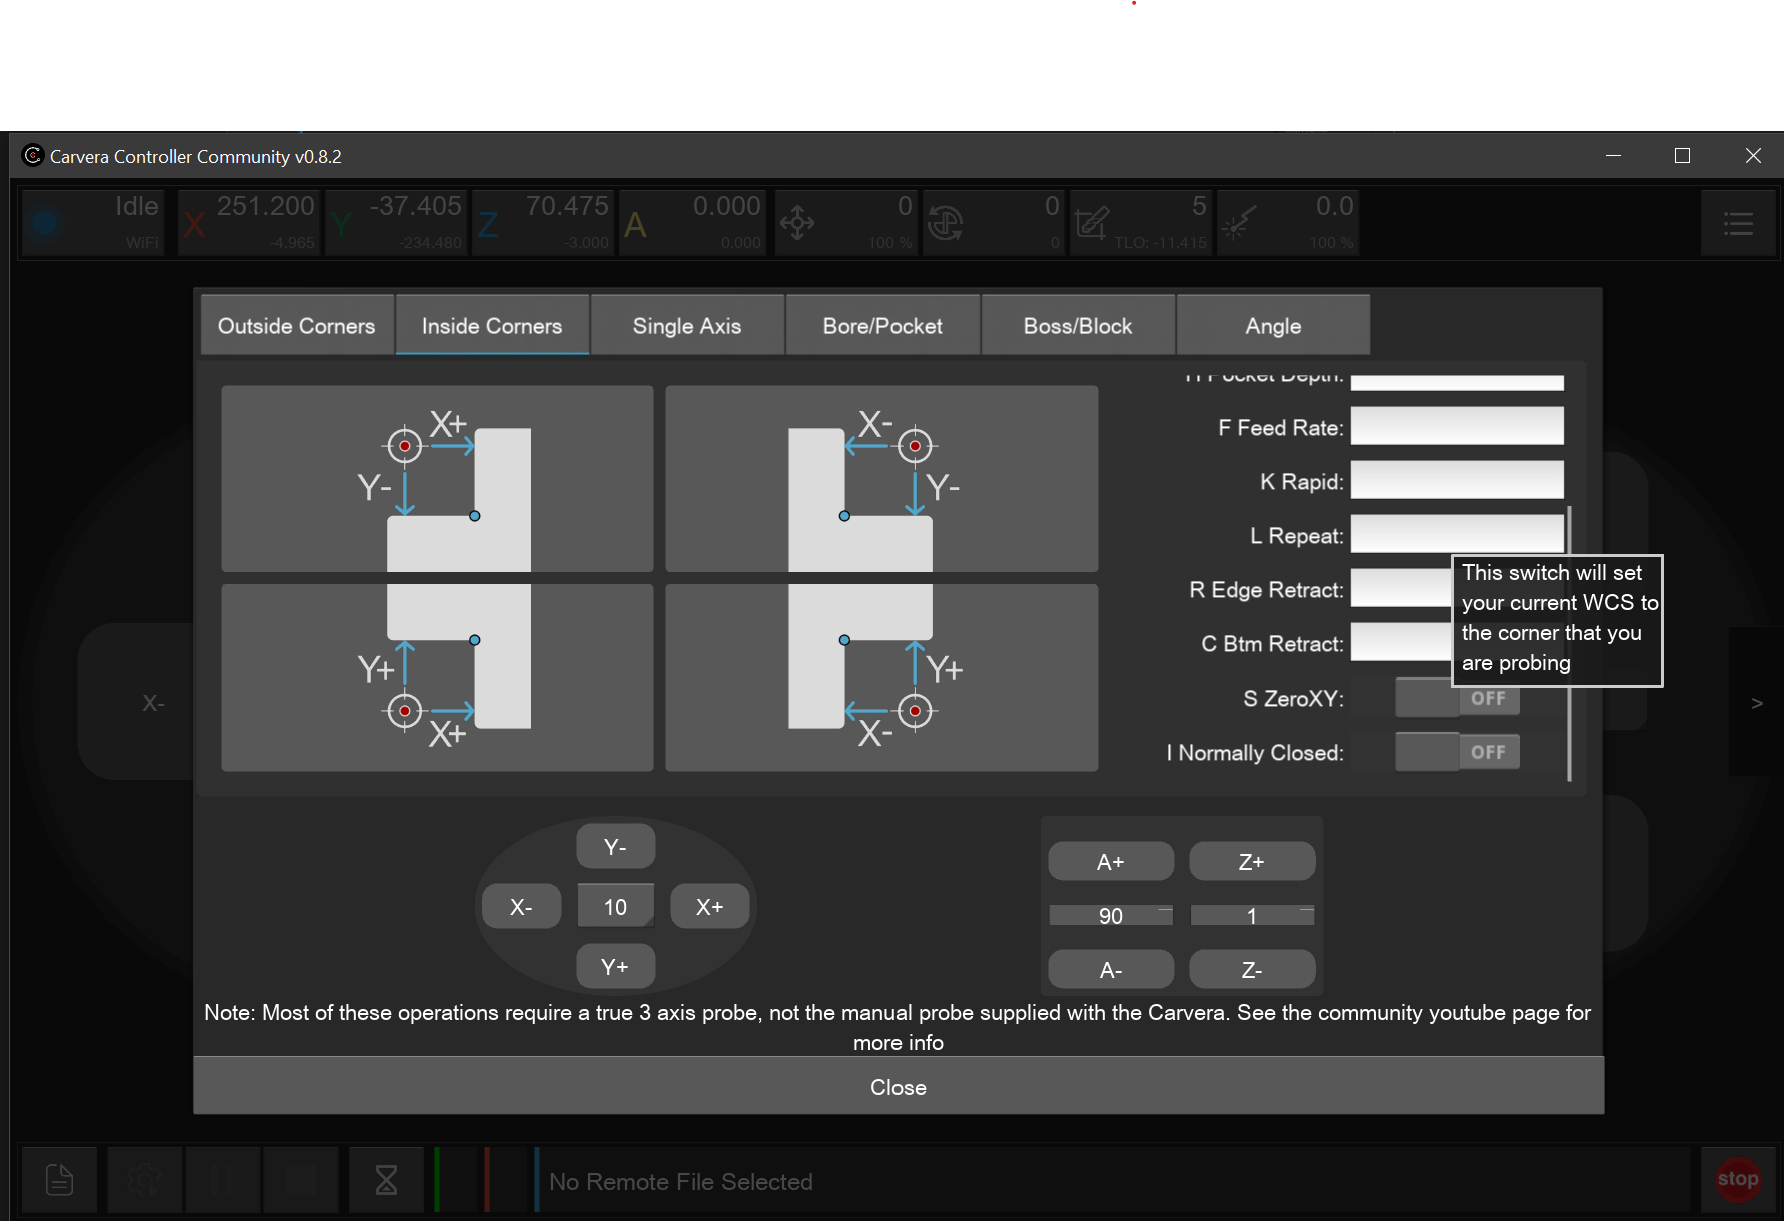This screenshot has height=1221, width=1784.
Task: Open the XY jog step size dropdown showing 10
Action: pos(615,907)
